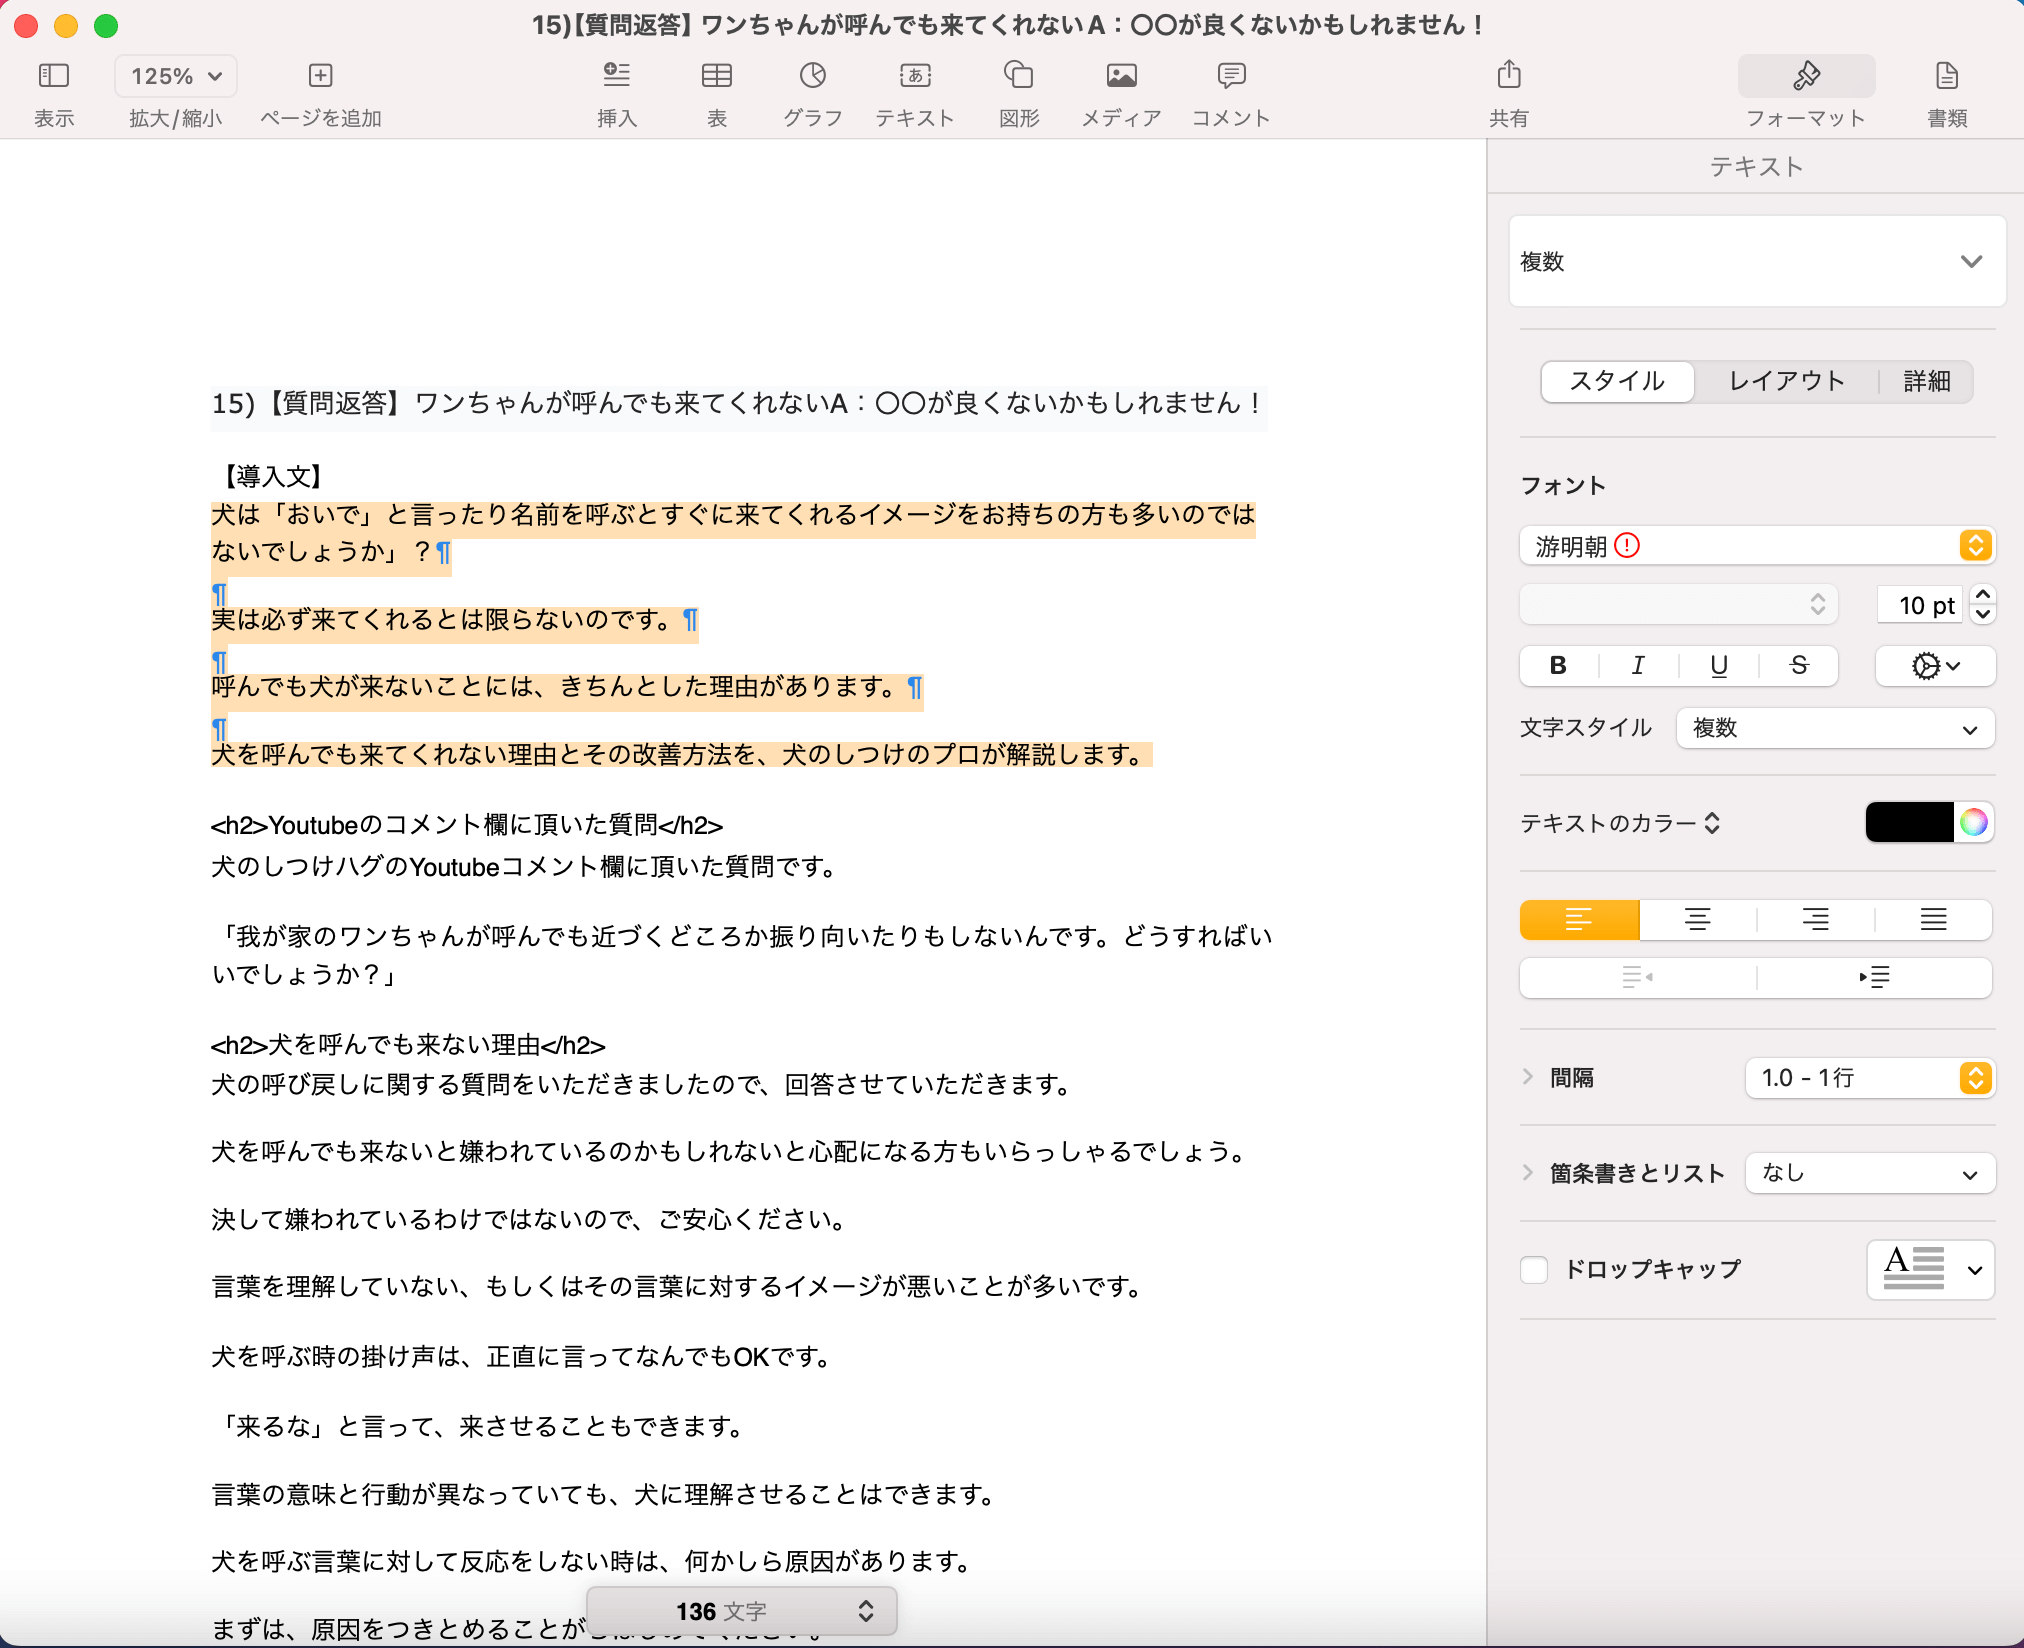
Task: Open the 図形 shapes icon
Action: [x=1018, y=76]
